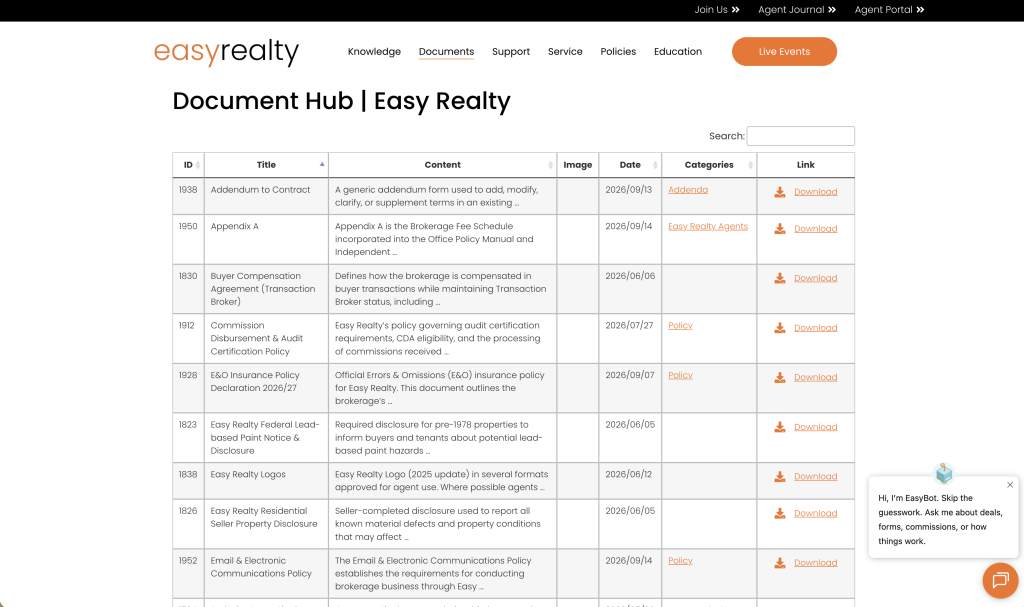Click download icon for Buyer Compensation Agreement
1024x607 pixels.
pos(780,278)
